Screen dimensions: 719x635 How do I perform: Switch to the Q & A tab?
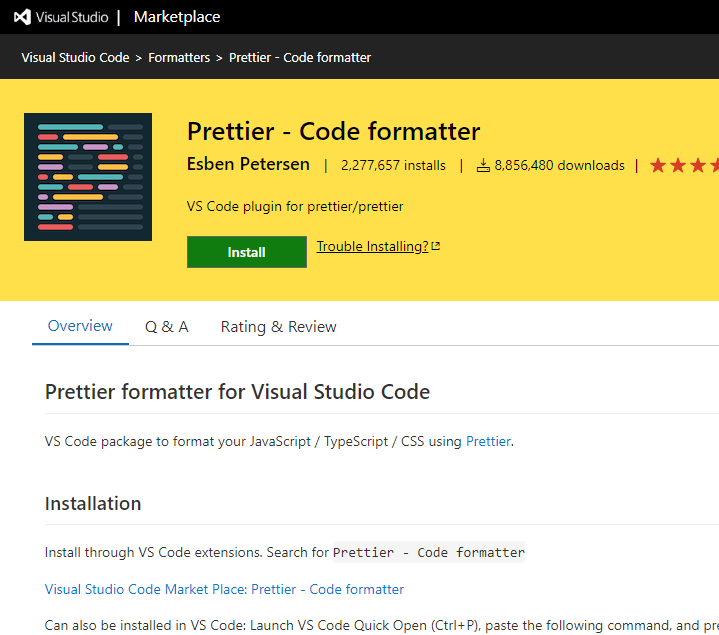[x=166, y=326]
